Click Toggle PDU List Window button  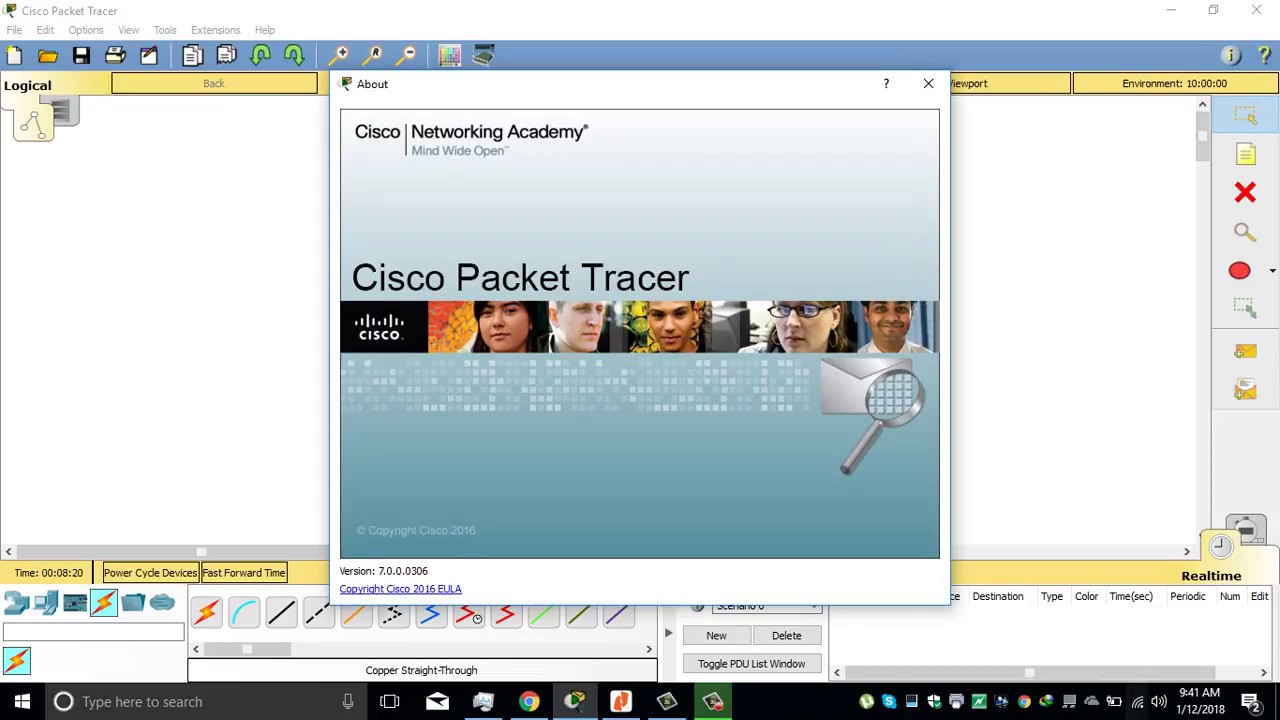click(x=751, y=664)
